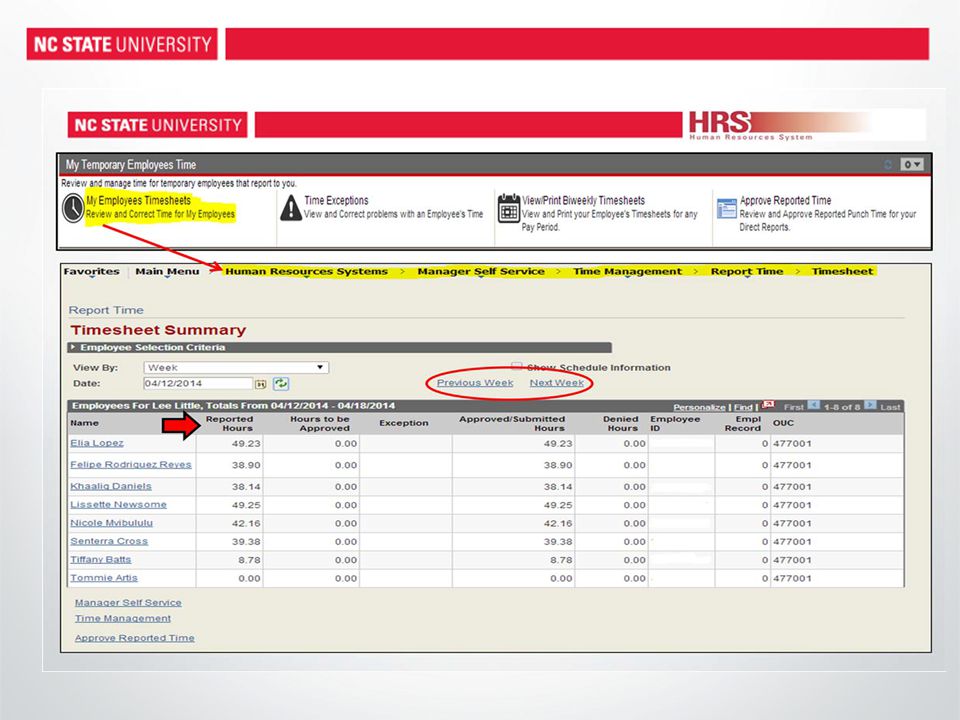Click the View/Print Biweekly Timesheets calendar icon
The width and height of the screenshot is (960, 720).
tap(509, 208)
